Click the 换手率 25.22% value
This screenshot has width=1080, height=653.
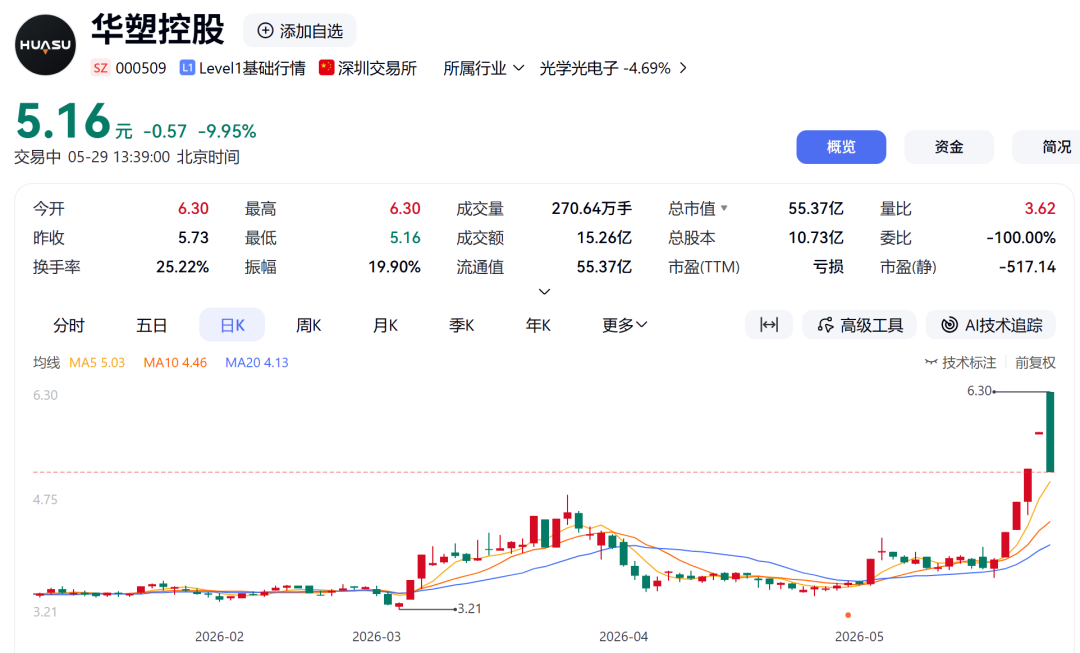pyautogui.click(x=183, y=267)
